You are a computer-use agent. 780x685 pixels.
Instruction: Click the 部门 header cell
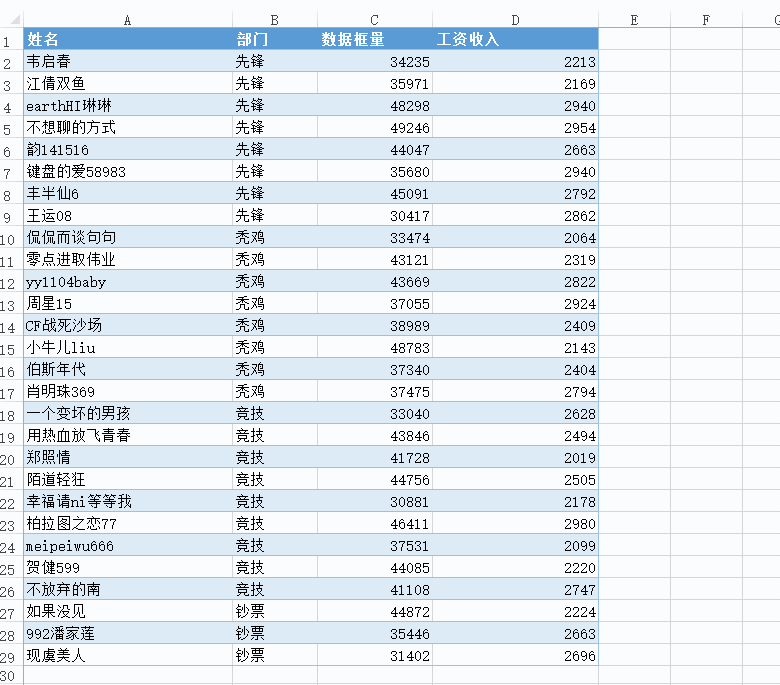click(275, 39)
